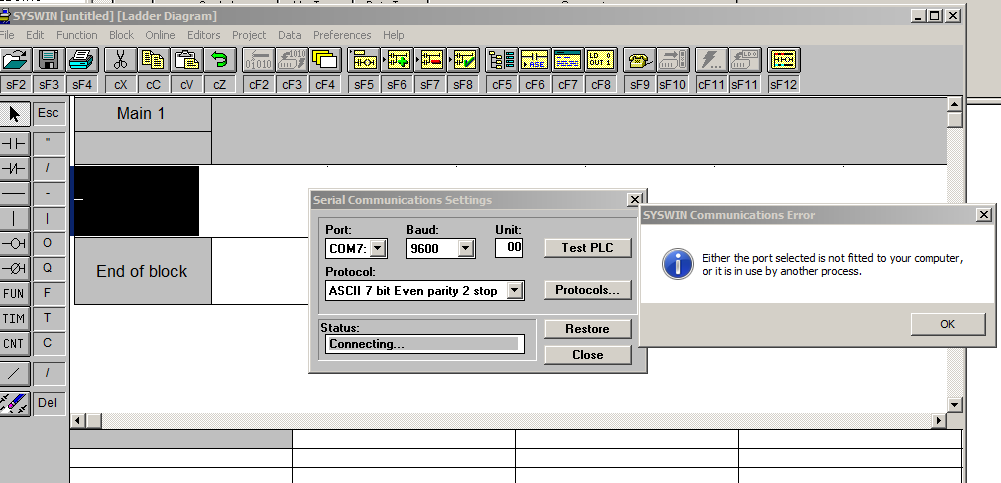
Task: Open the ASE address editor icon above cF6
Action: pyautogui.click(x=535, y=60)
